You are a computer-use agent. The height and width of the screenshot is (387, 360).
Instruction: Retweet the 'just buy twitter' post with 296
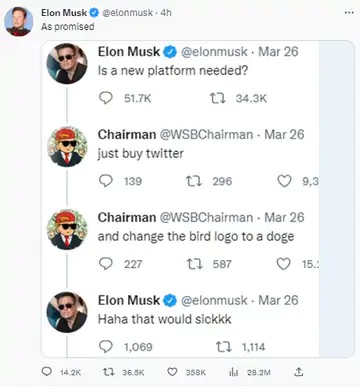tap(193, 181)
